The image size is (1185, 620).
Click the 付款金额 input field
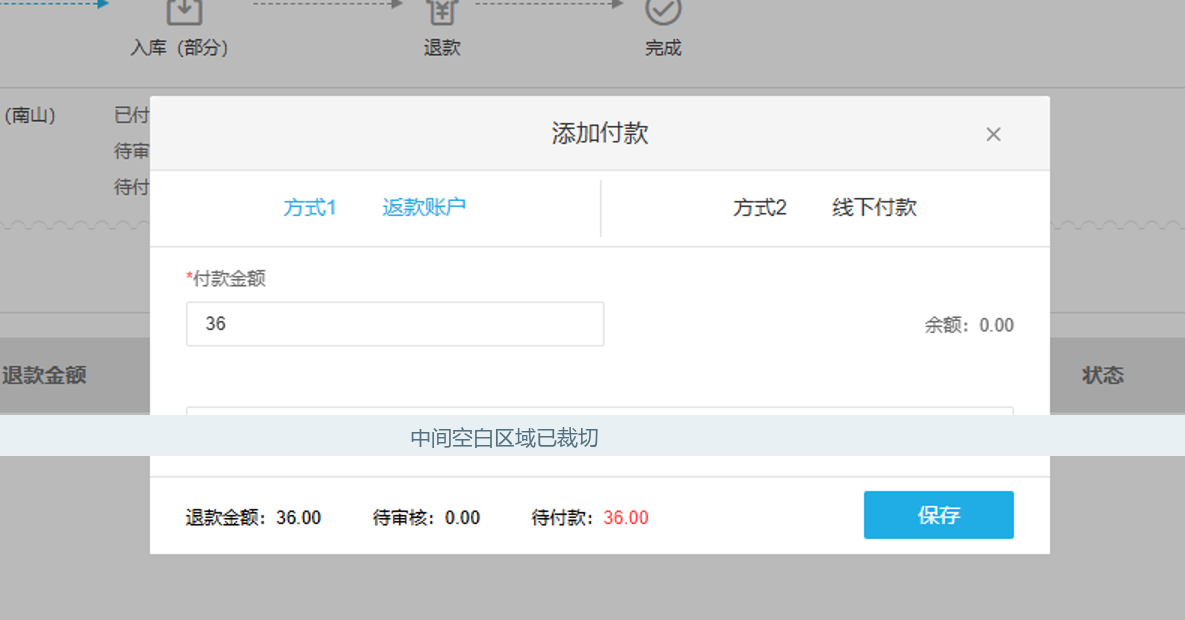point(394,324)
